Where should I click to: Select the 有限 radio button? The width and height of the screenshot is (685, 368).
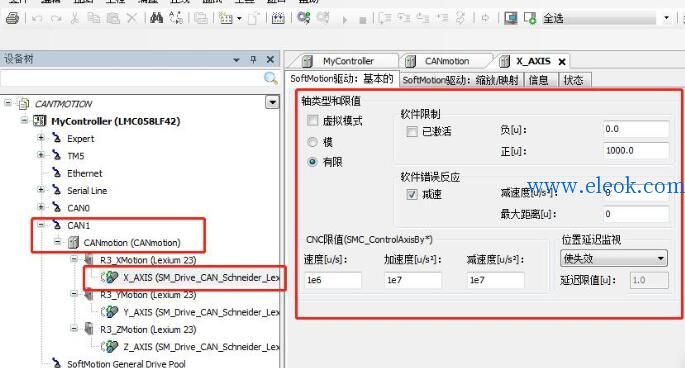312,162
